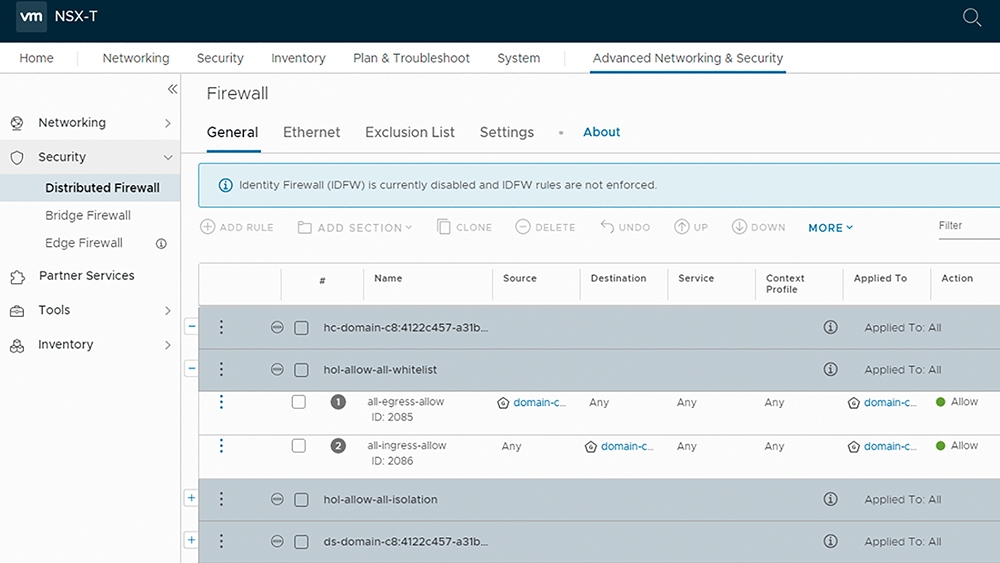This screenshot has width=1000, height=563.
Task: Open the MORE dropdown
Action: pyautogui.click(x=830, y=228)
